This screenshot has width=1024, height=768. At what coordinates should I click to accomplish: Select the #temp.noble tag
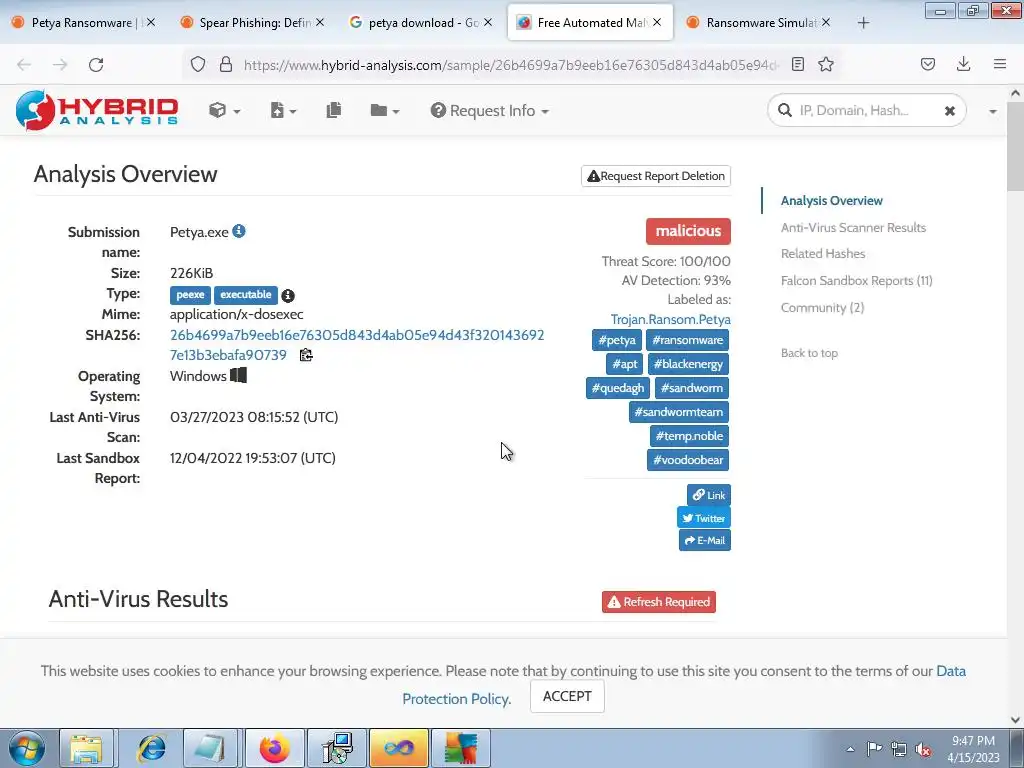pos(689,436)
